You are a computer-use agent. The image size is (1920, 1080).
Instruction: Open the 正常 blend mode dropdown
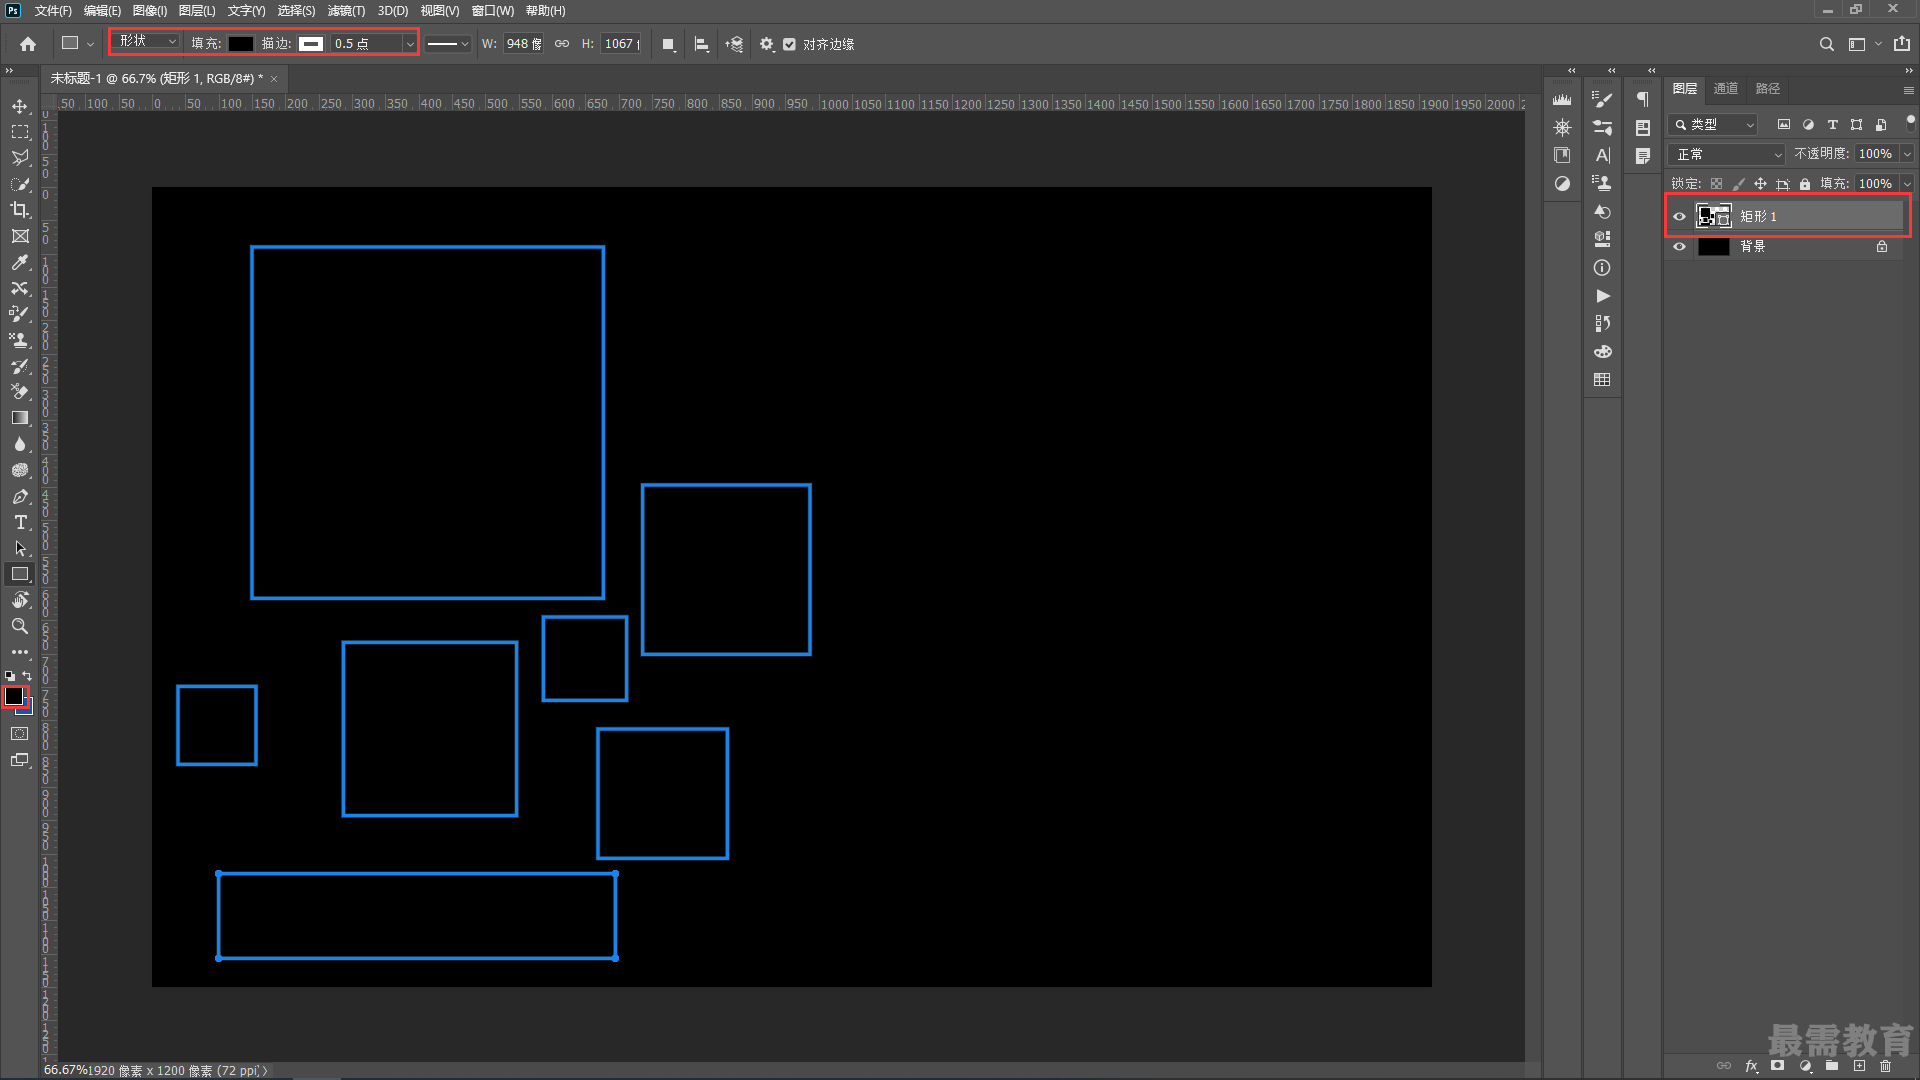tap(1727, 154)
